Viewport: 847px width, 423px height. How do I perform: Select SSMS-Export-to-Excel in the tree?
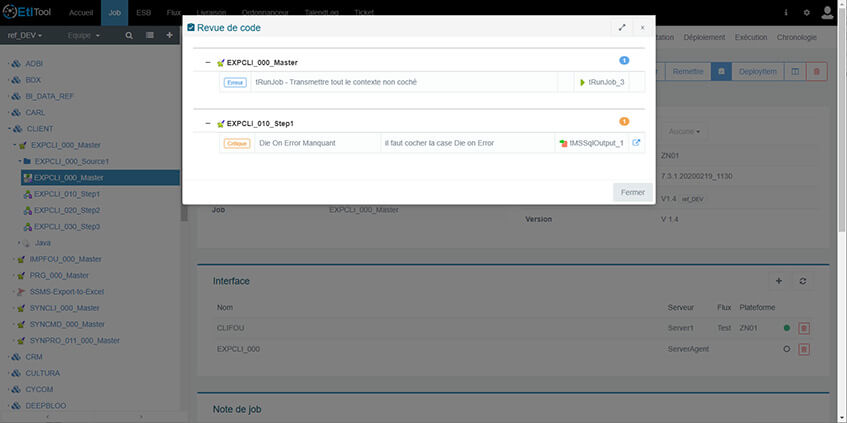tap(67, 292)
